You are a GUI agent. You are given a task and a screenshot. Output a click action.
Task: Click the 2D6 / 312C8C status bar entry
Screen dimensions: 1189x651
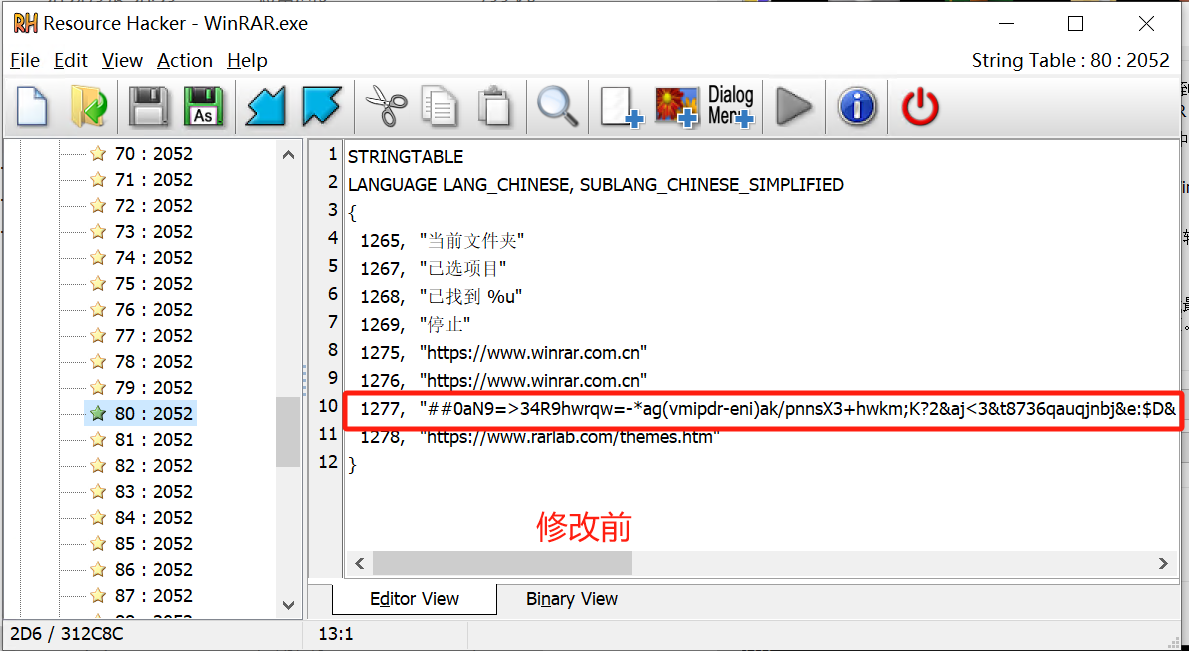67,634
